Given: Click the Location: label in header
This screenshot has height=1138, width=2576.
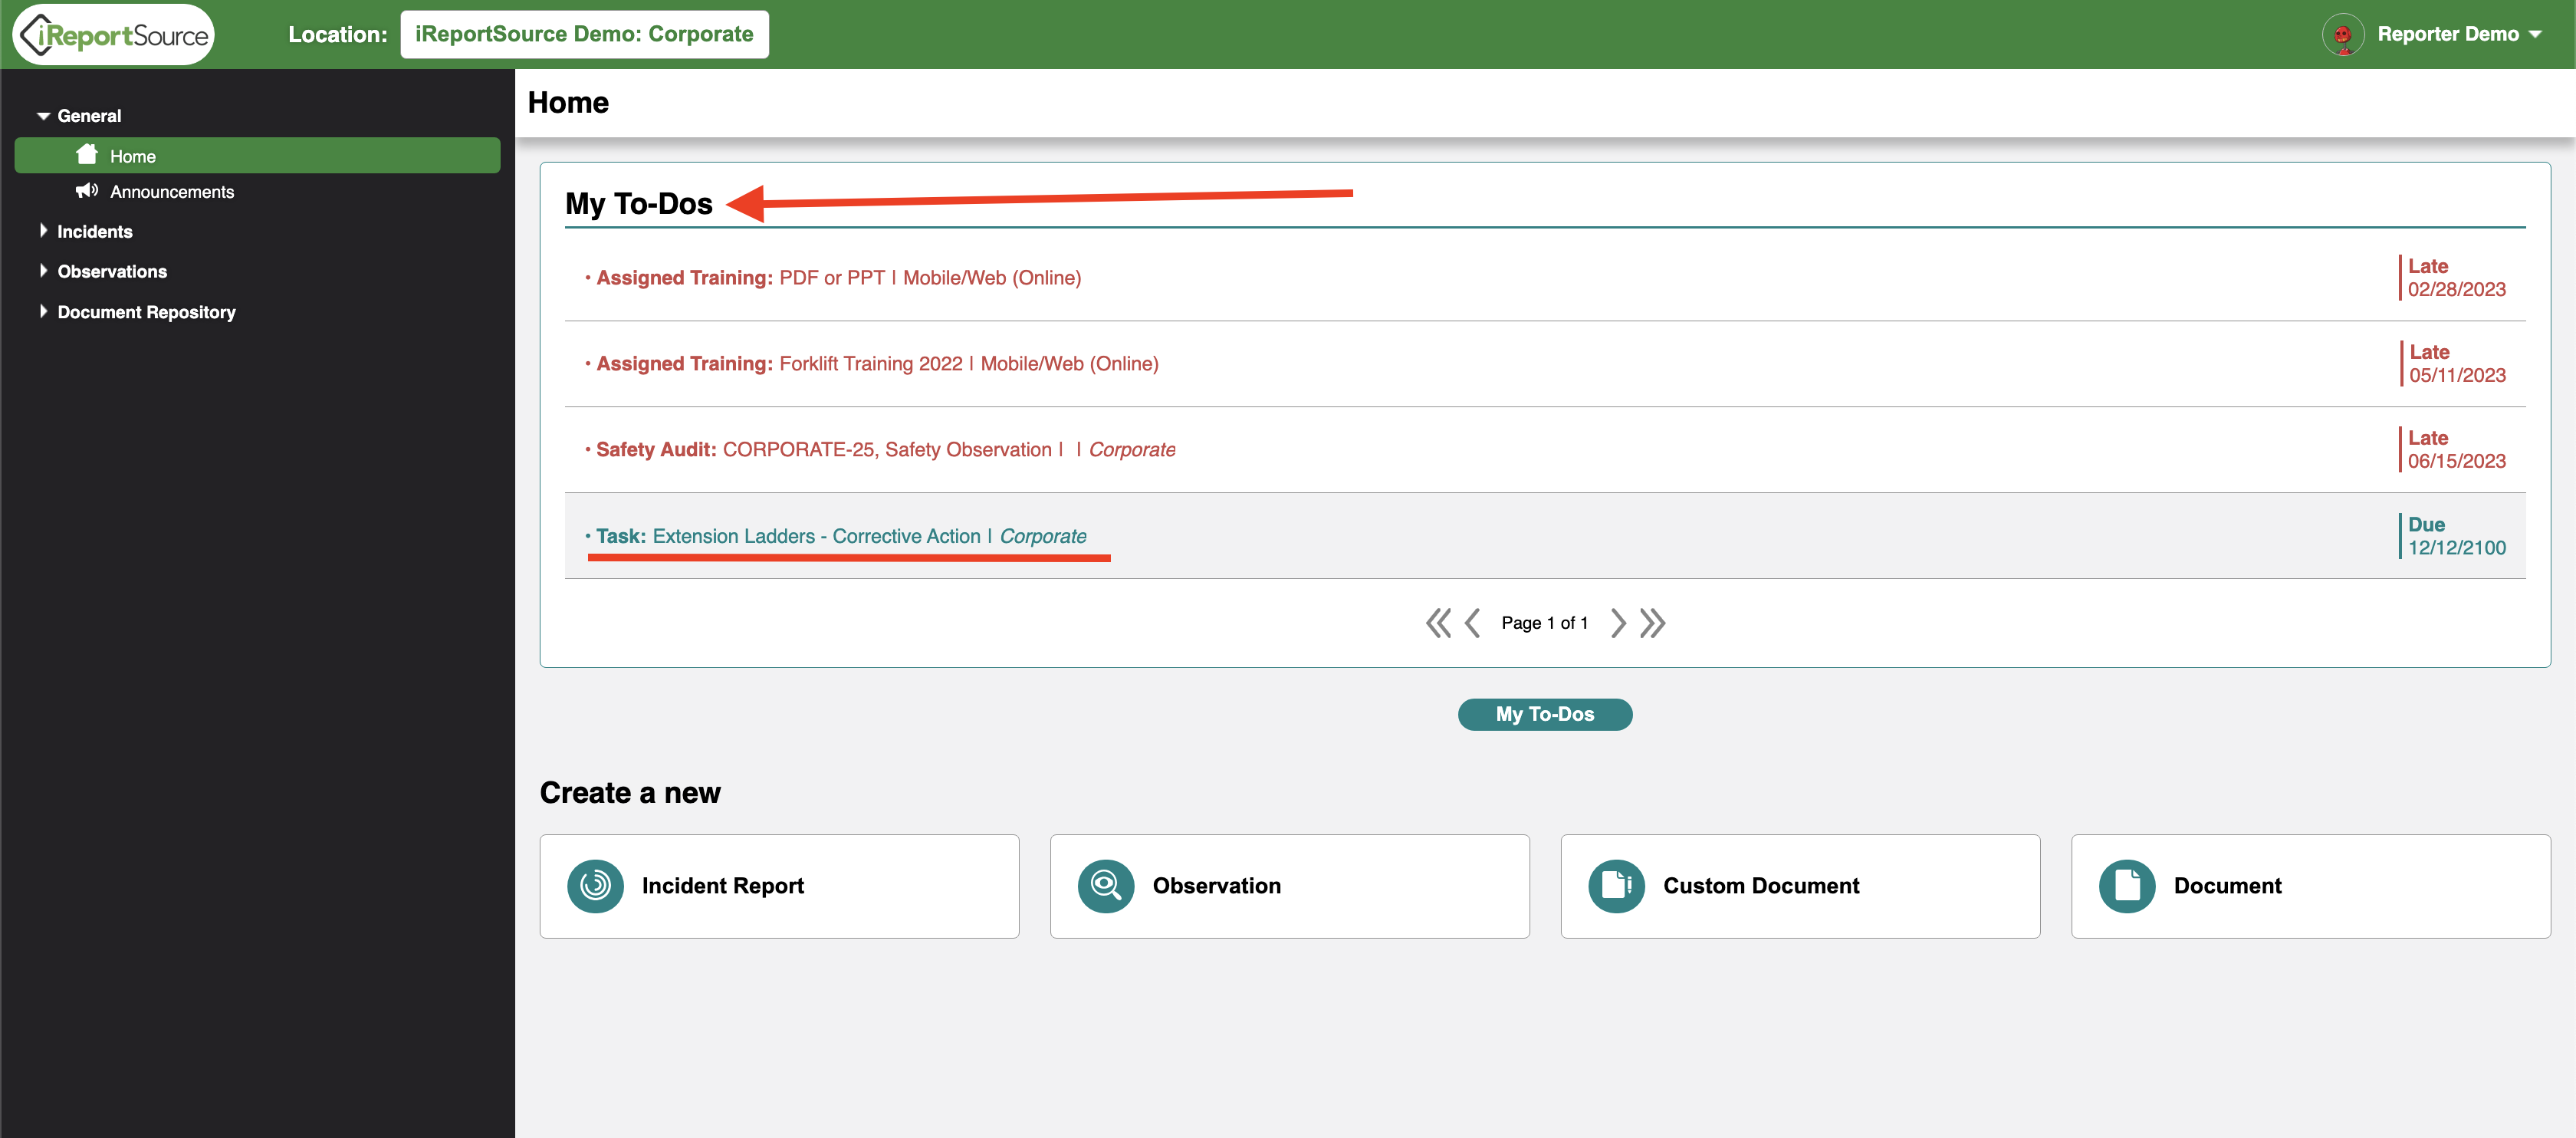Looking at the screenshot, I should tap(338, 35).
